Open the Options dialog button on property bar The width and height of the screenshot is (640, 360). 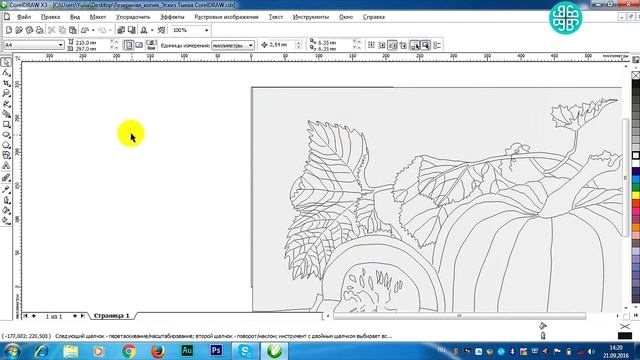[x=437, y=45]
